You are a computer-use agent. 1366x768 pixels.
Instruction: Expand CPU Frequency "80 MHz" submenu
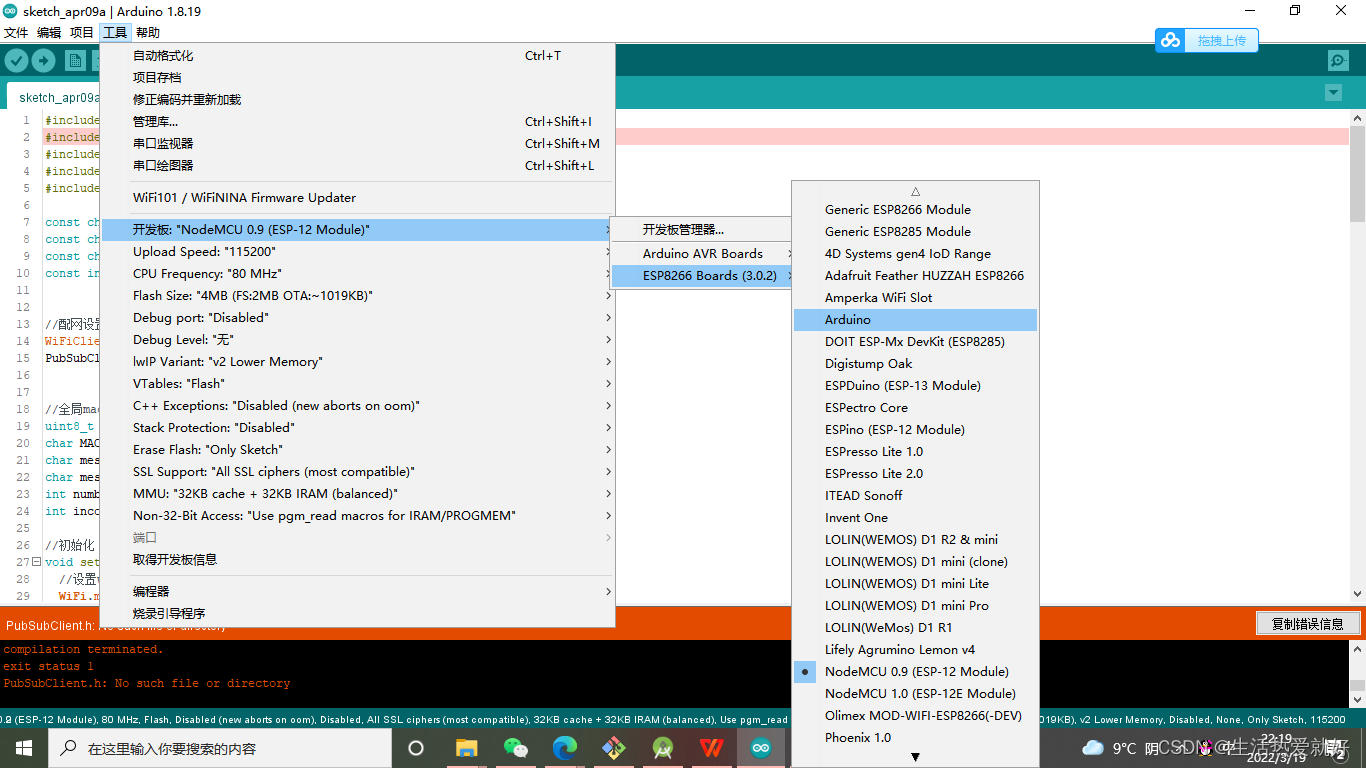click(x=357, y=273)
